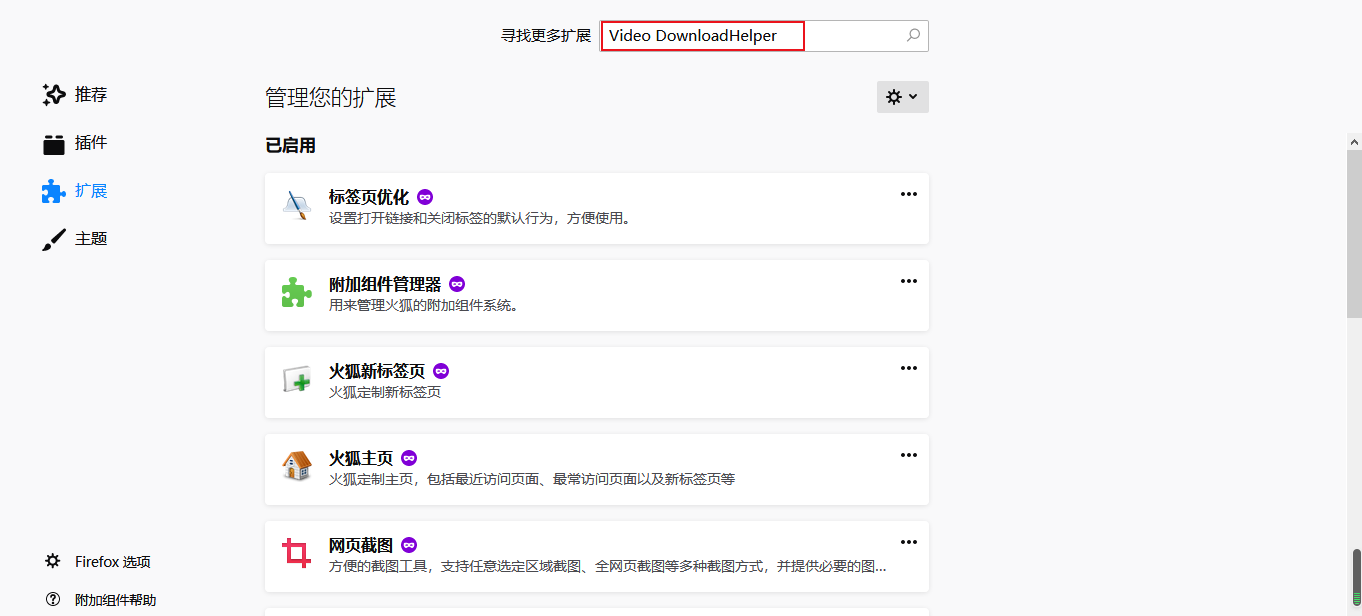Image resolution: width=1362 pixels, height=616 pixels.
Task: Click the purple badge beside 标签页优化
Action: pyautogui.click(x=425, y=197)
